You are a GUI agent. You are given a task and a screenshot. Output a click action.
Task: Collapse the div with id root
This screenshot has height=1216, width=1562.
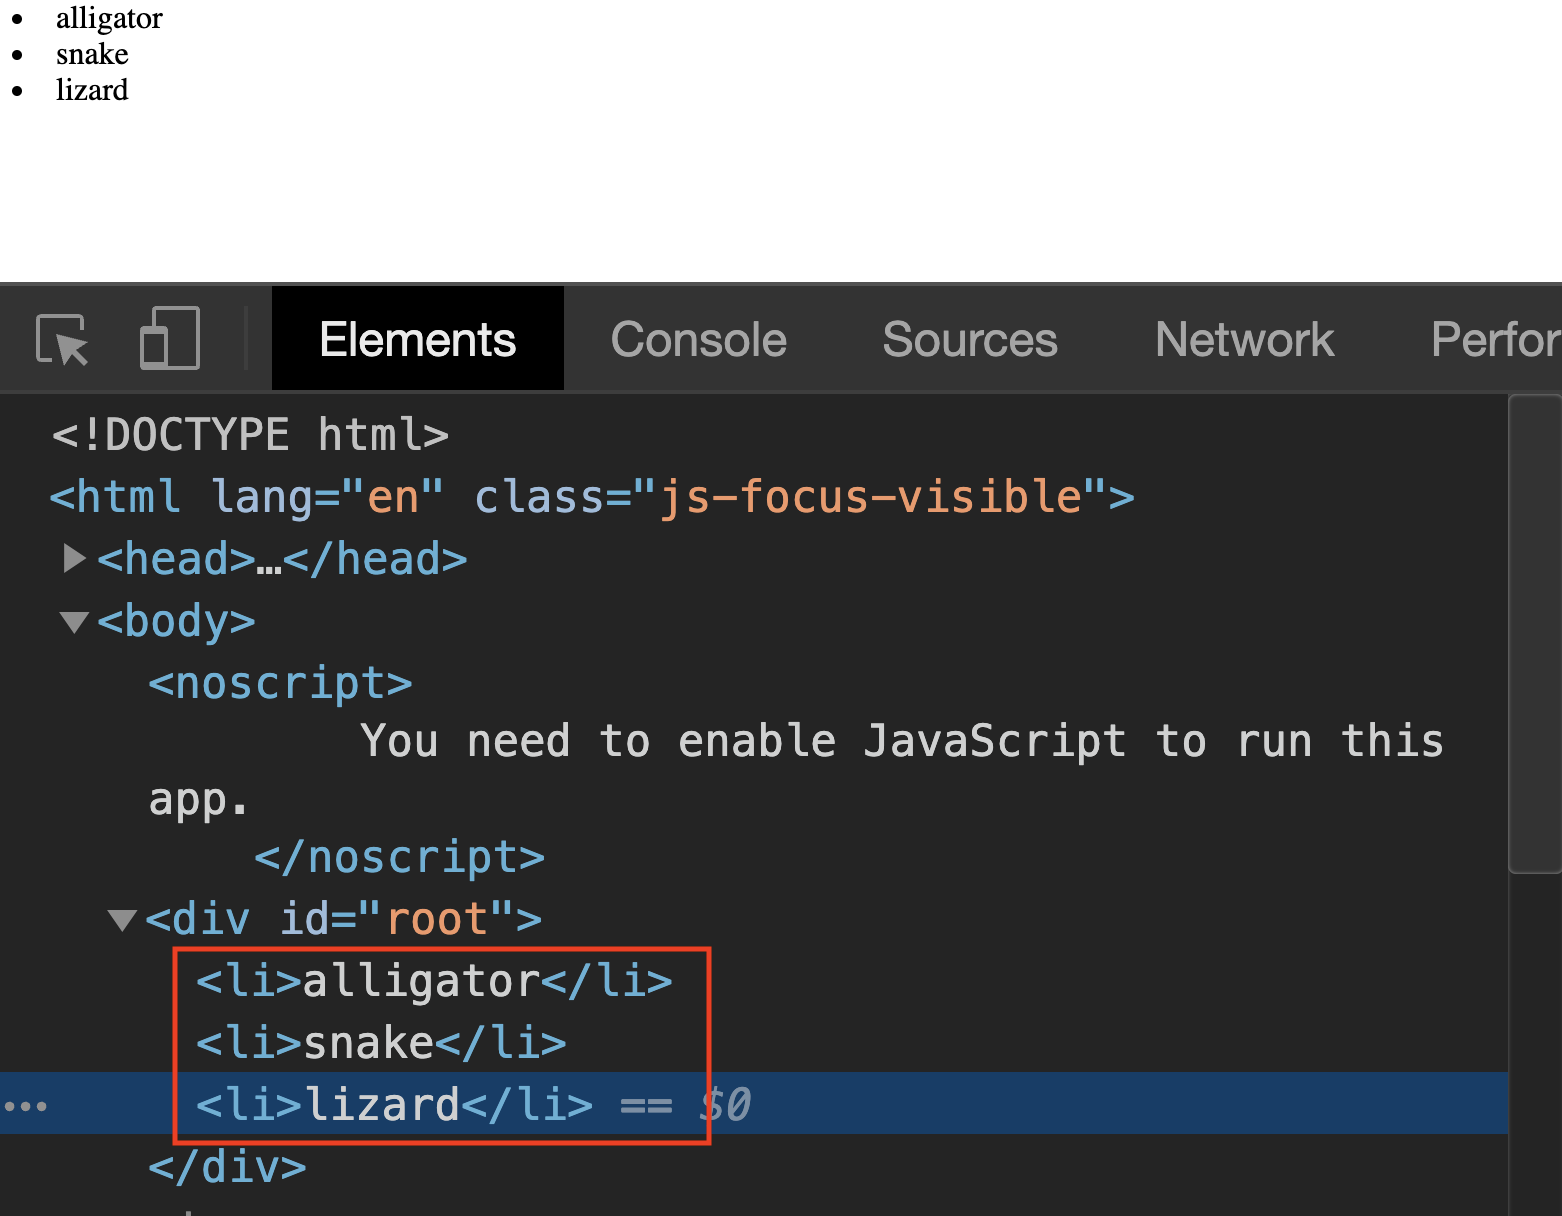point(122,920)
